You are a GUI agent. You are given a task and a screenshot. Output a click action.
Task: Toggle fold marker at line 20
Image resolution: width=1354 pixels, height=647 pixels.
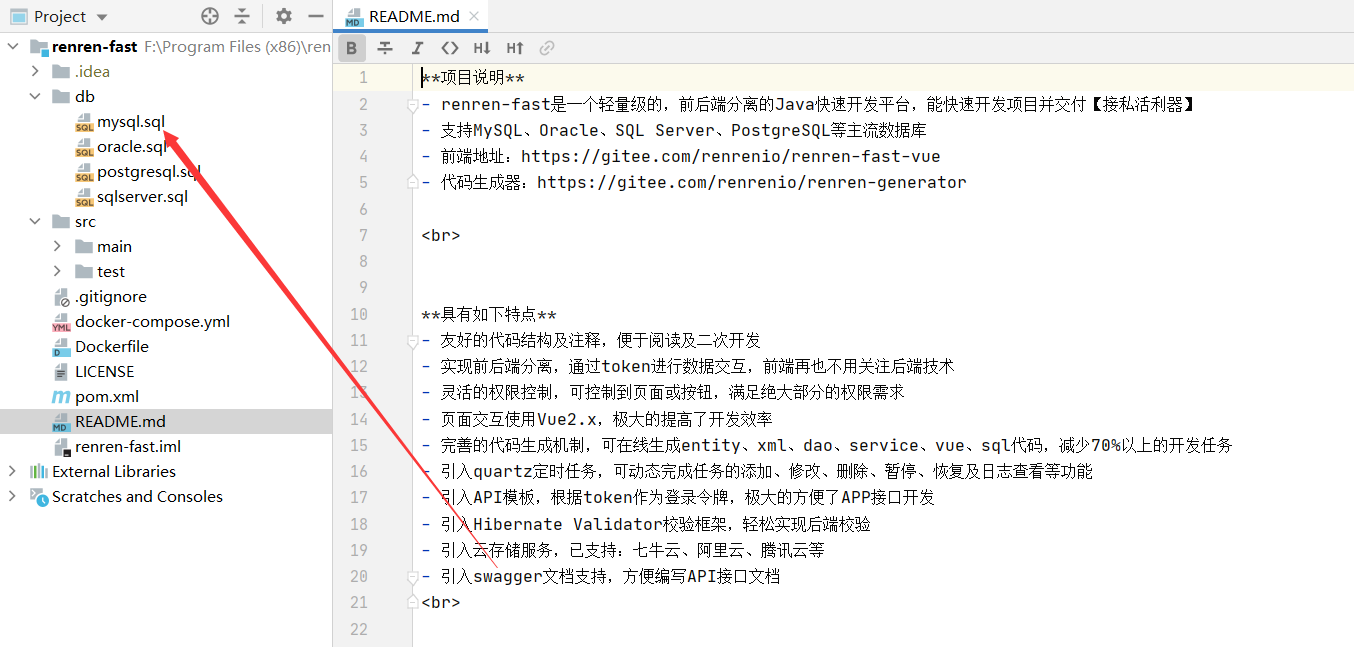(x=411, y=577)
